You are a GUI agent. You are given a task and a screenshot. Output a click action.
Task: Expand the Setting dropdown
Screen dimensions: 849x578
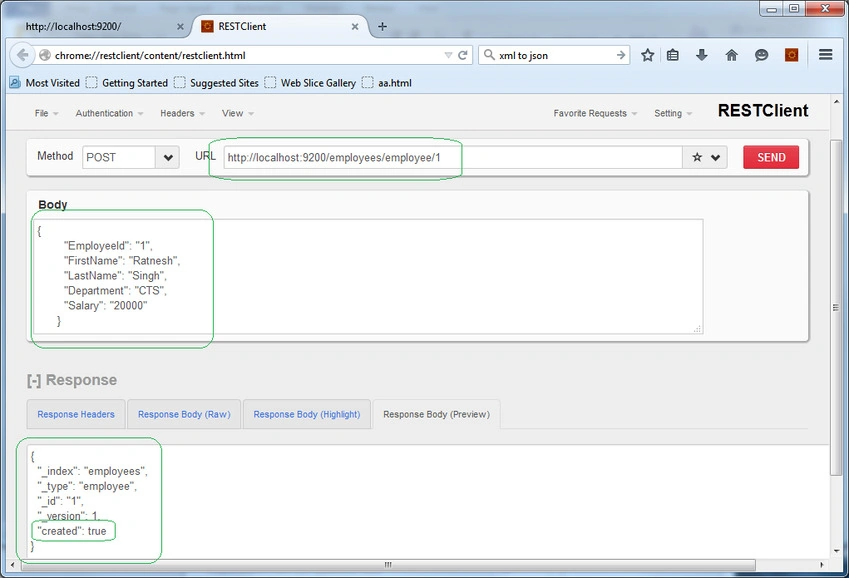pyautogui.click(x=673, y=113)
